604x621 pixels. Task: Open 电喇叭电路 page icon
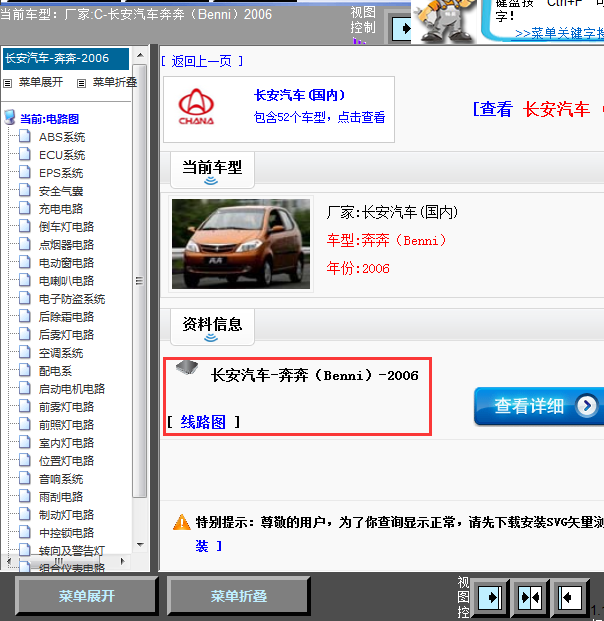(x=25, y=280)
